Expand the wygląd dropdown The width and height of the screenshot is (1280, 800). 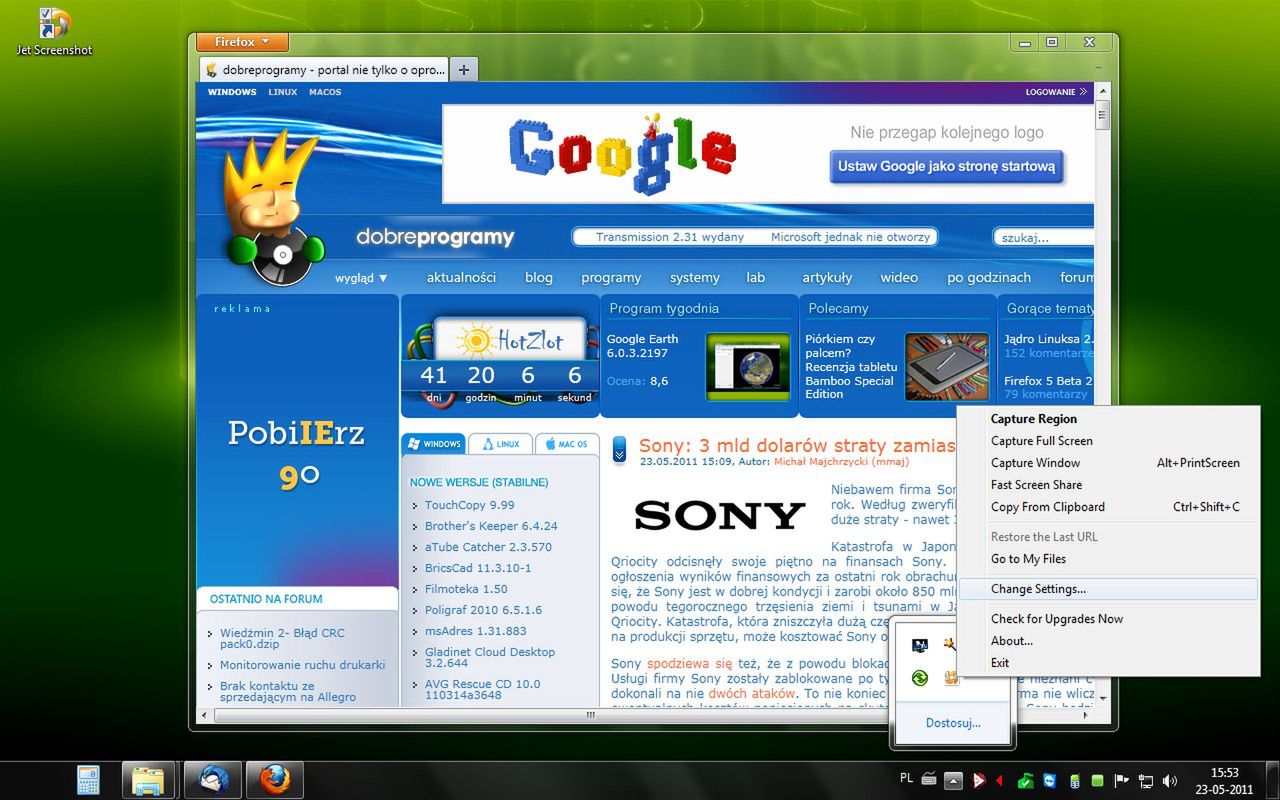361,278
